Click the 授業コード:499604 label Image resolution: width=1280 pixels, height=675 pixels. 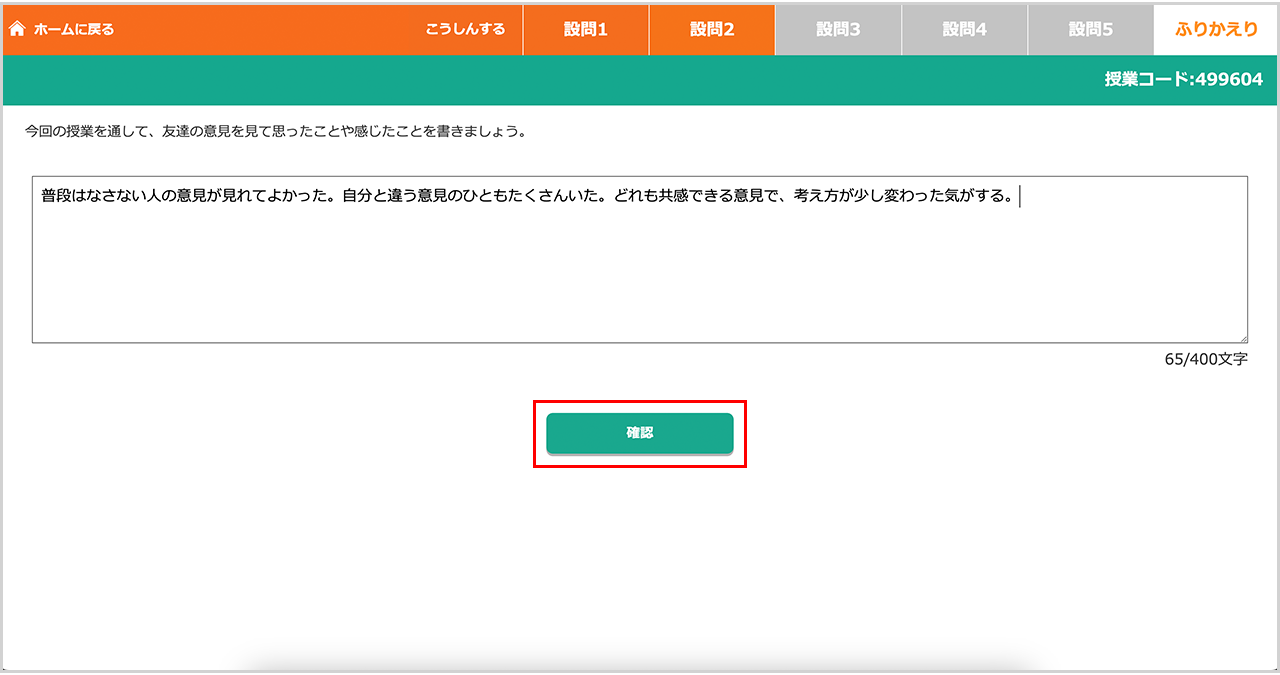pyautogui.click(x=1183, y=80)
